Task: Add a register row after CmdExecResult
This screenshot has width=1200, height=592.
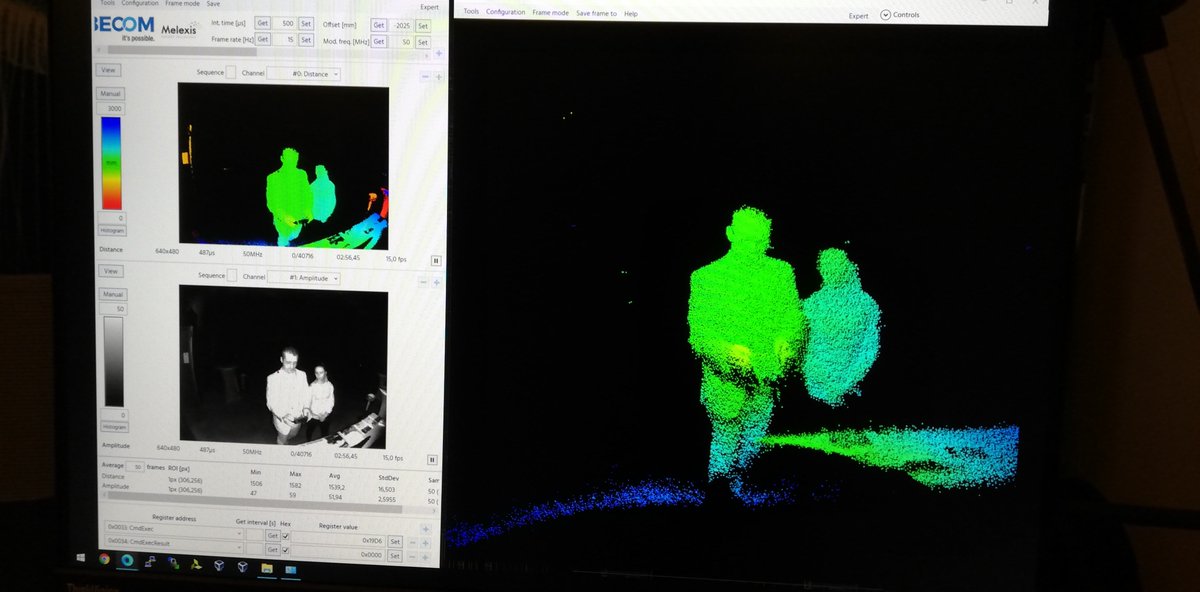Action: 424,558
